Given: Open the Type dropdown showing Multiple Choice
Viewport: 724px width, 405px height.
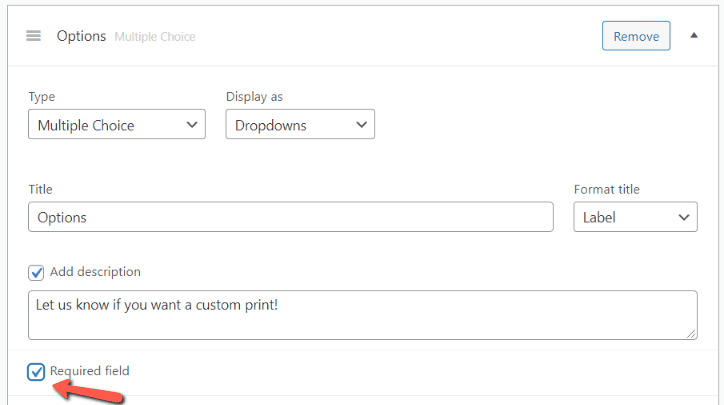Looking at the screenshot, I should 117,125.
